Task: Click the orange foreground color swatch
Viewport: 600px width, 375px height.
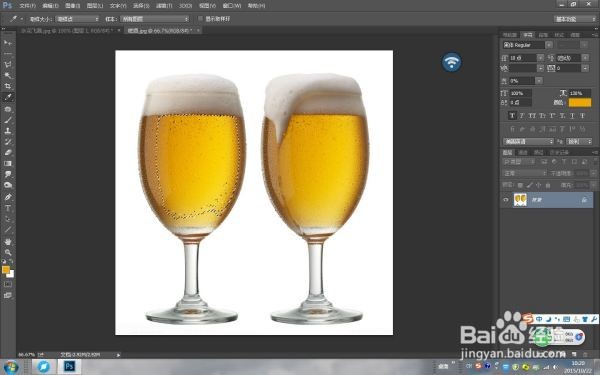Action: tap(6, 270)
